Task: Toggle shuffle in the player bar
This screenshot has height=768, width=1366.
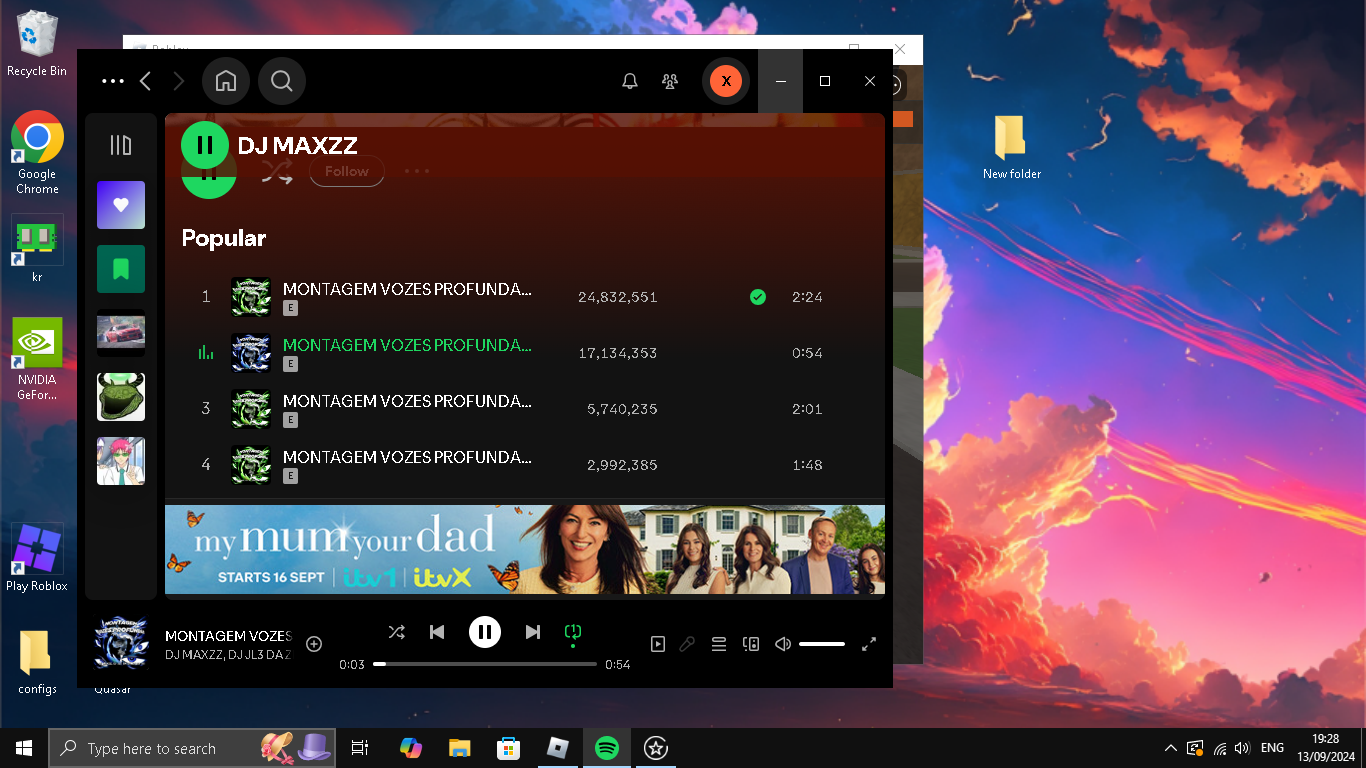Action: coord(396,632)
